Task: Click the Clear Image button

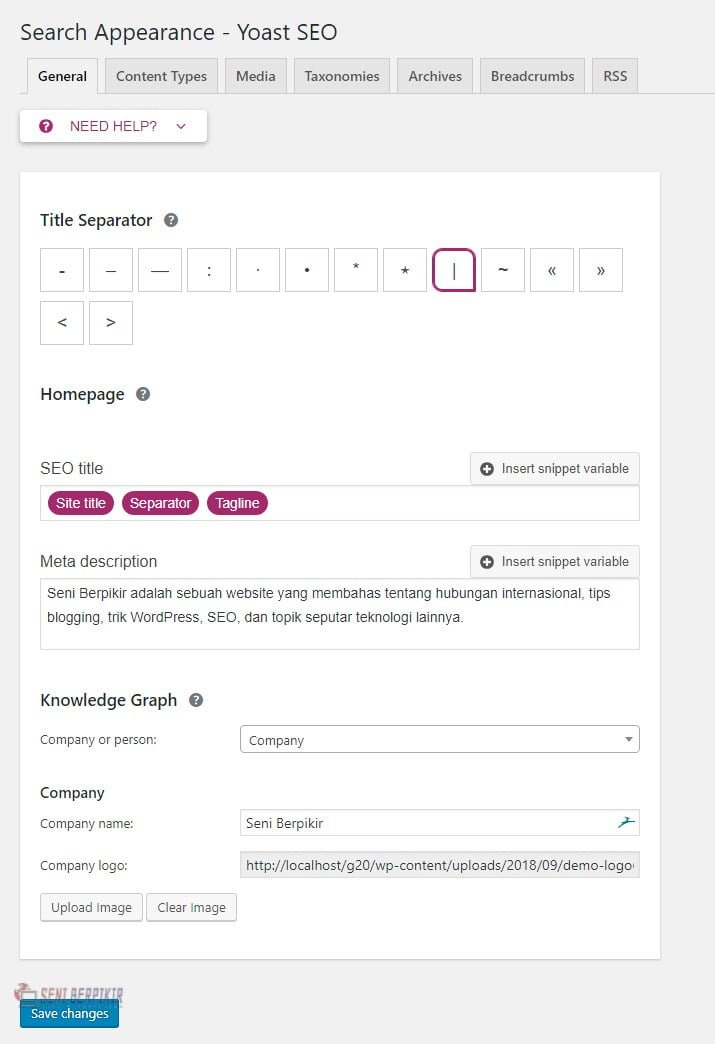Action: (x=192, y=908)
